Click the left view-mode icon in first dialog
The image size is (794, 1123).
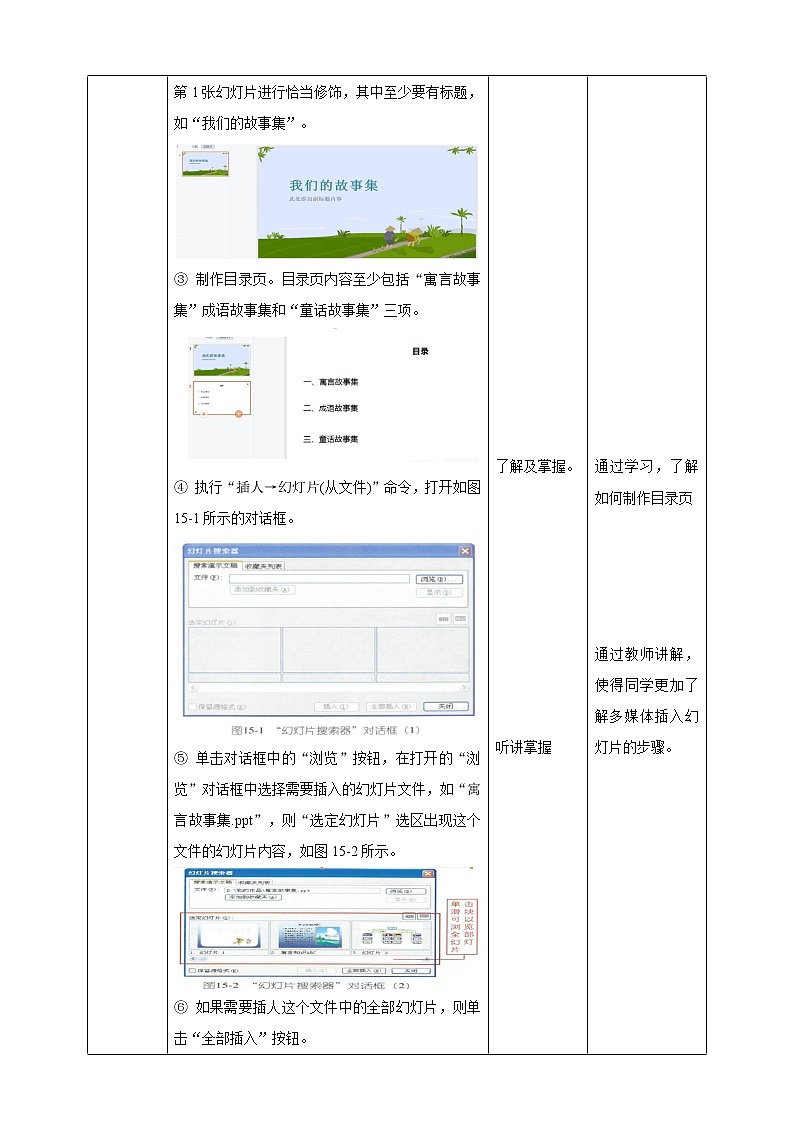point(443,619)
